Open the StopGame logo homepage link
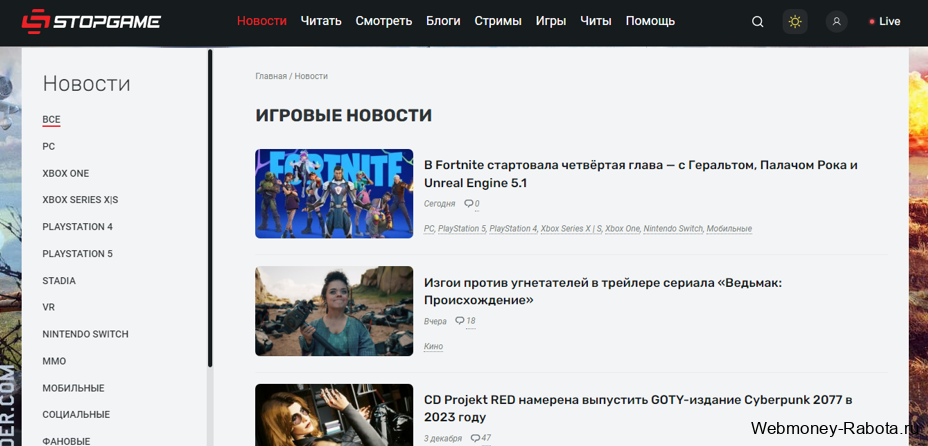The height and width of the screenshot is (446, 928). point(91,22)
